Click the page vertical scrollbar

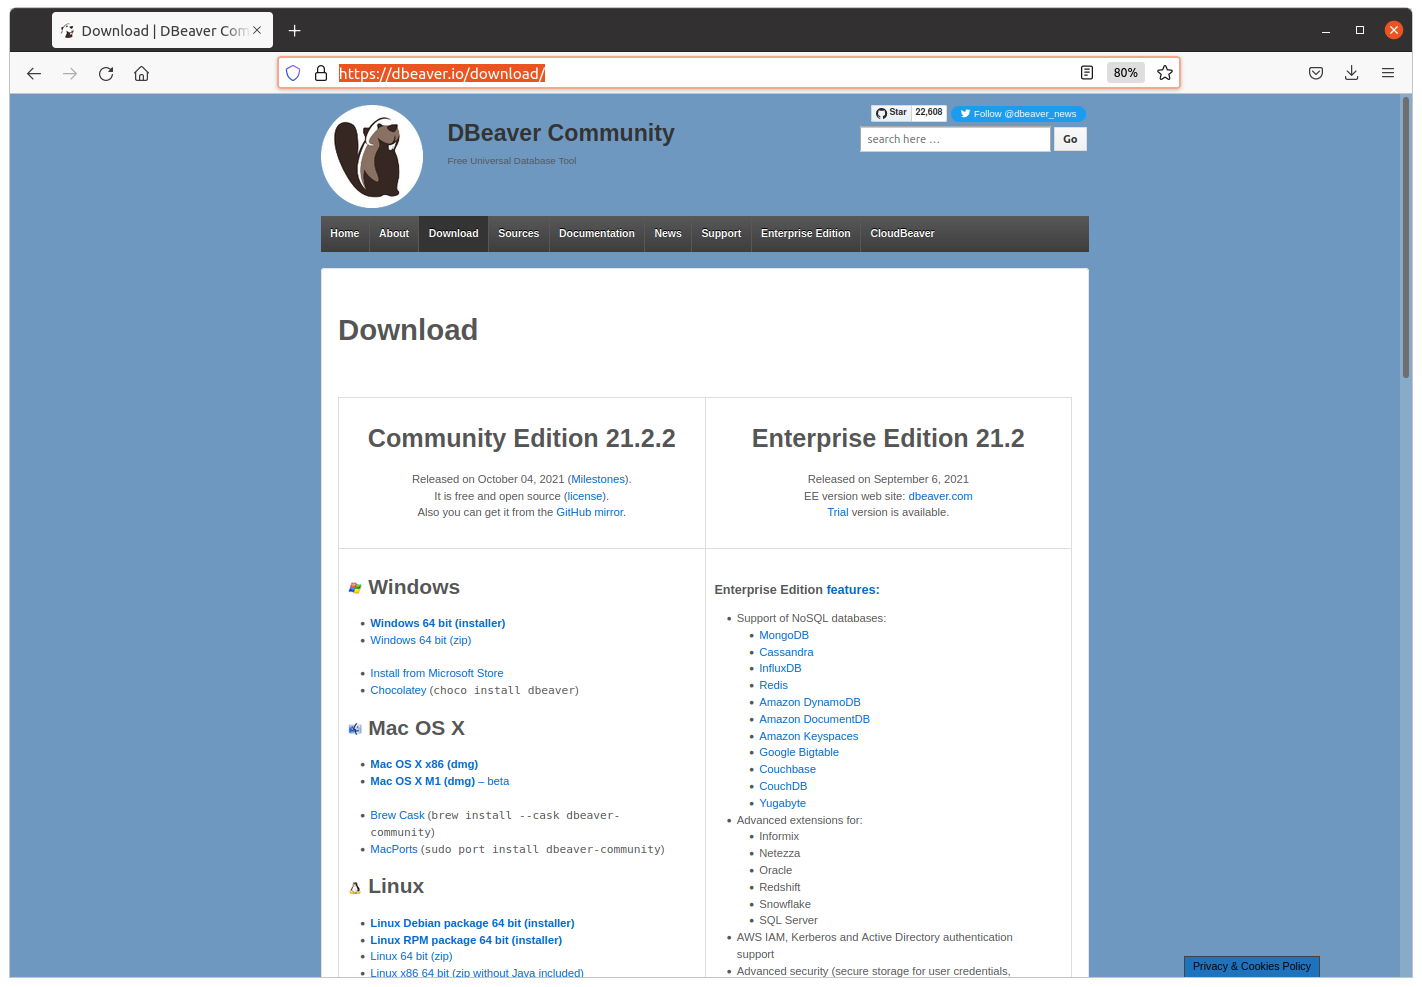(x=1406, y=240)
